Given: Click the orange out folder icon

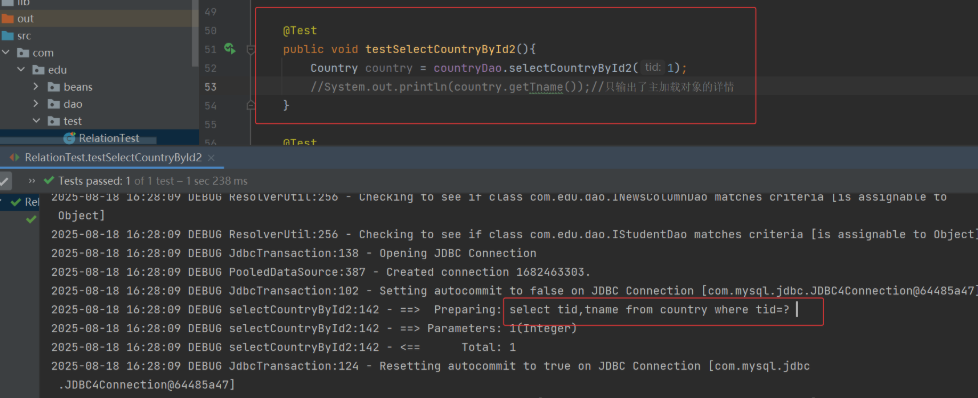Looking at the screenshot, I should tap(7, 19).
